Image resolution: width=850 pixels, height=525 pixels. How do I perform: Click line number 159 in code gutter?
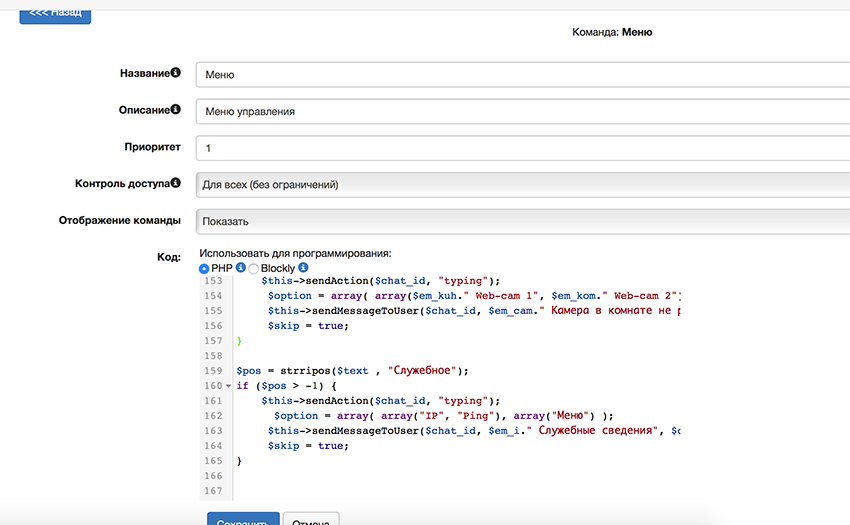tap(213, 371)
